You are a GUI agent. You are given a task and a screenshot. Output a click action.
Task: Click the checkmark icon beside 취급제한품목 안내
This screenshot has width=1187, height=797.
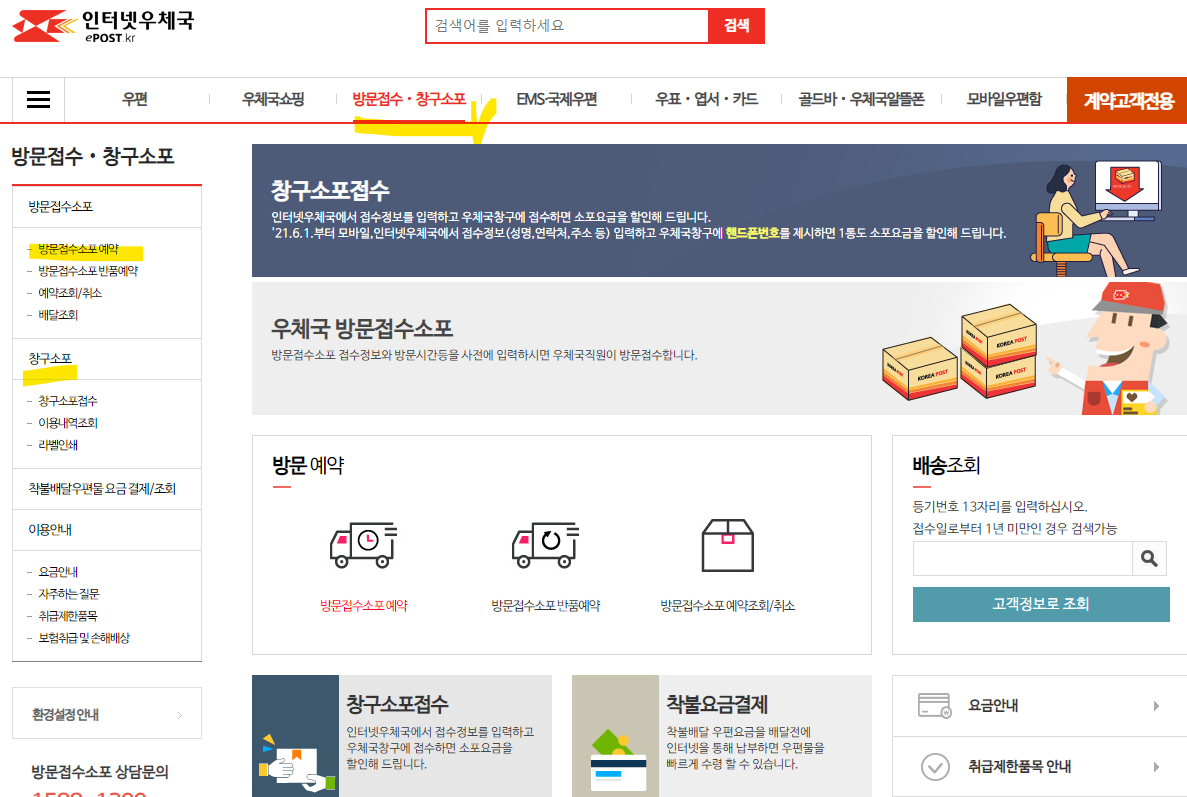936,765
